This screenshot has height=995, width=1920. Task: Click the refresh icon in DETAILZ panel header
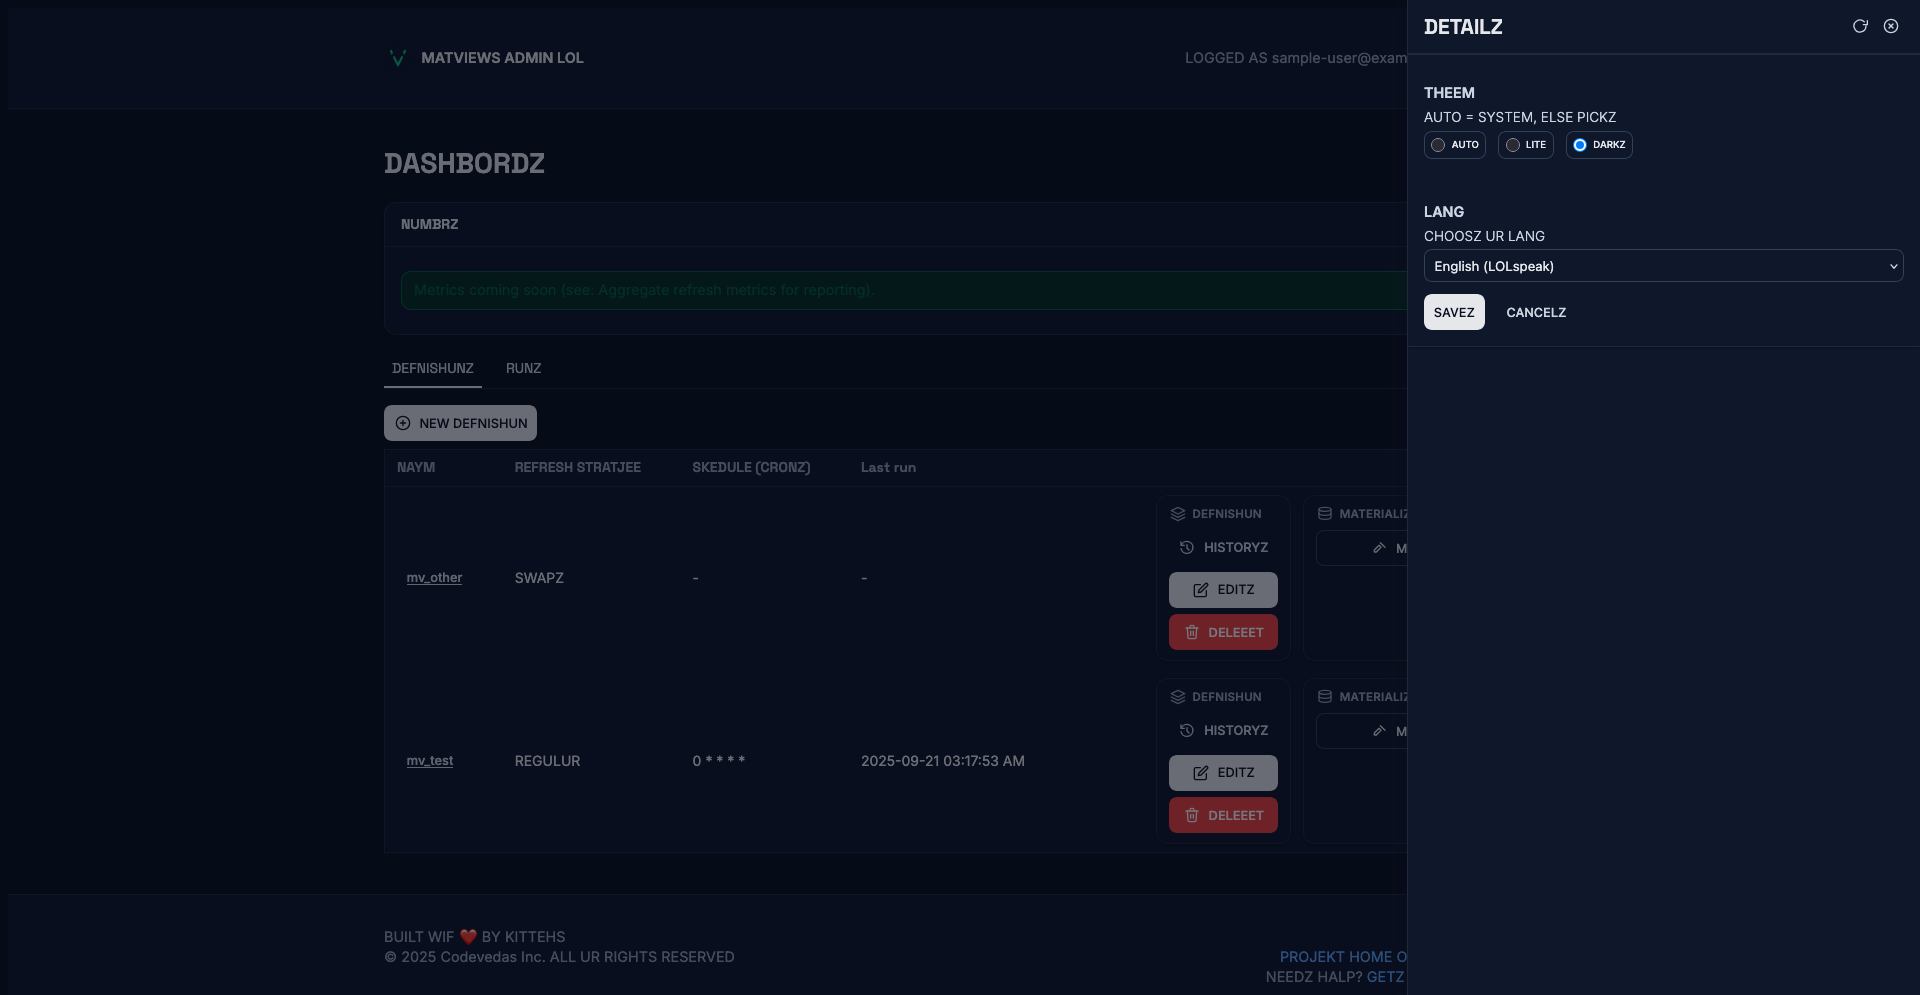click(x=1860, y=26)
